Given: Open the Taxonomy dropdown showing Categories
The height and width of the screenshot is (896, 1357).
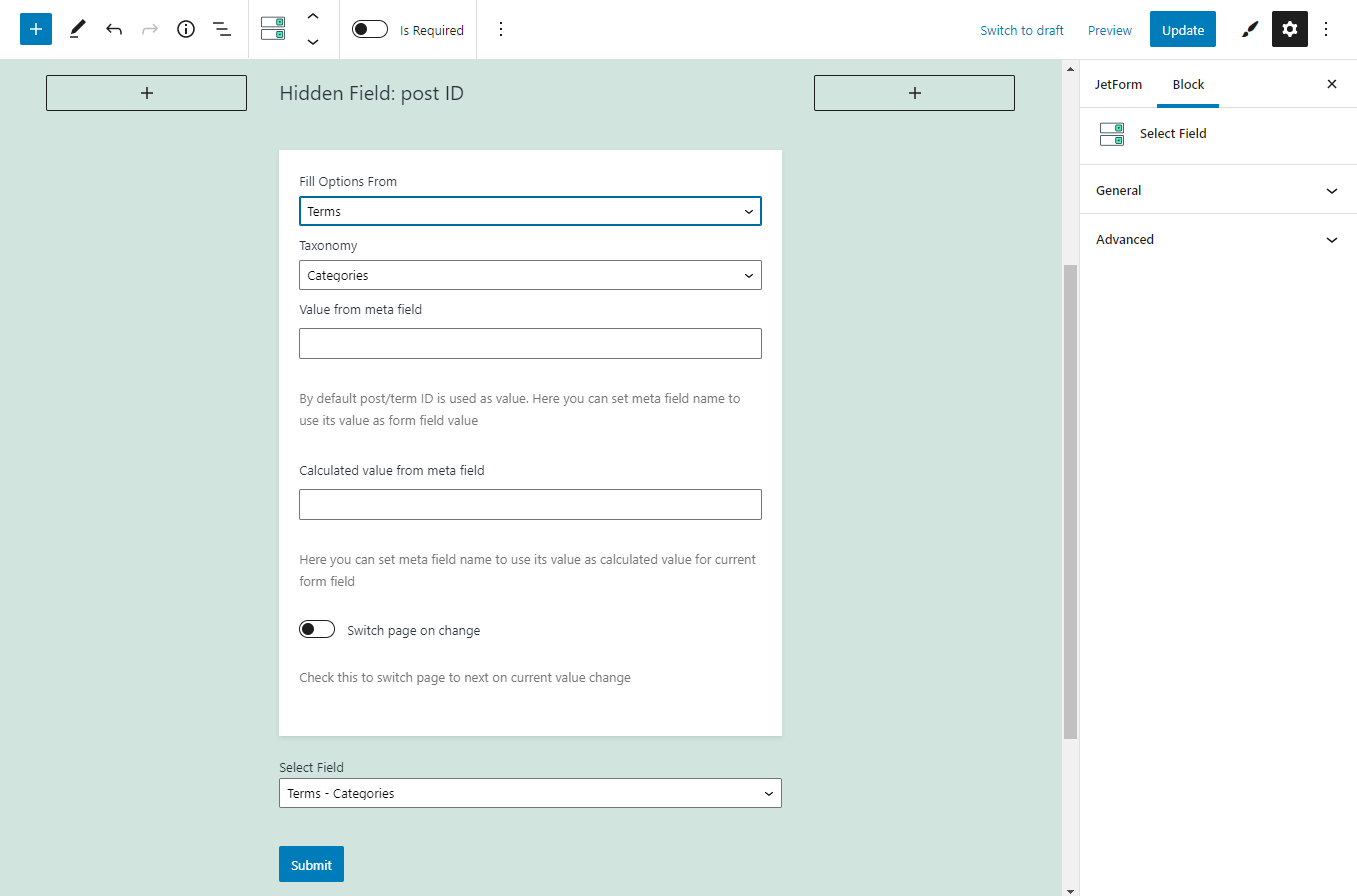Looking at the screenshot, I should coord(530,275).
